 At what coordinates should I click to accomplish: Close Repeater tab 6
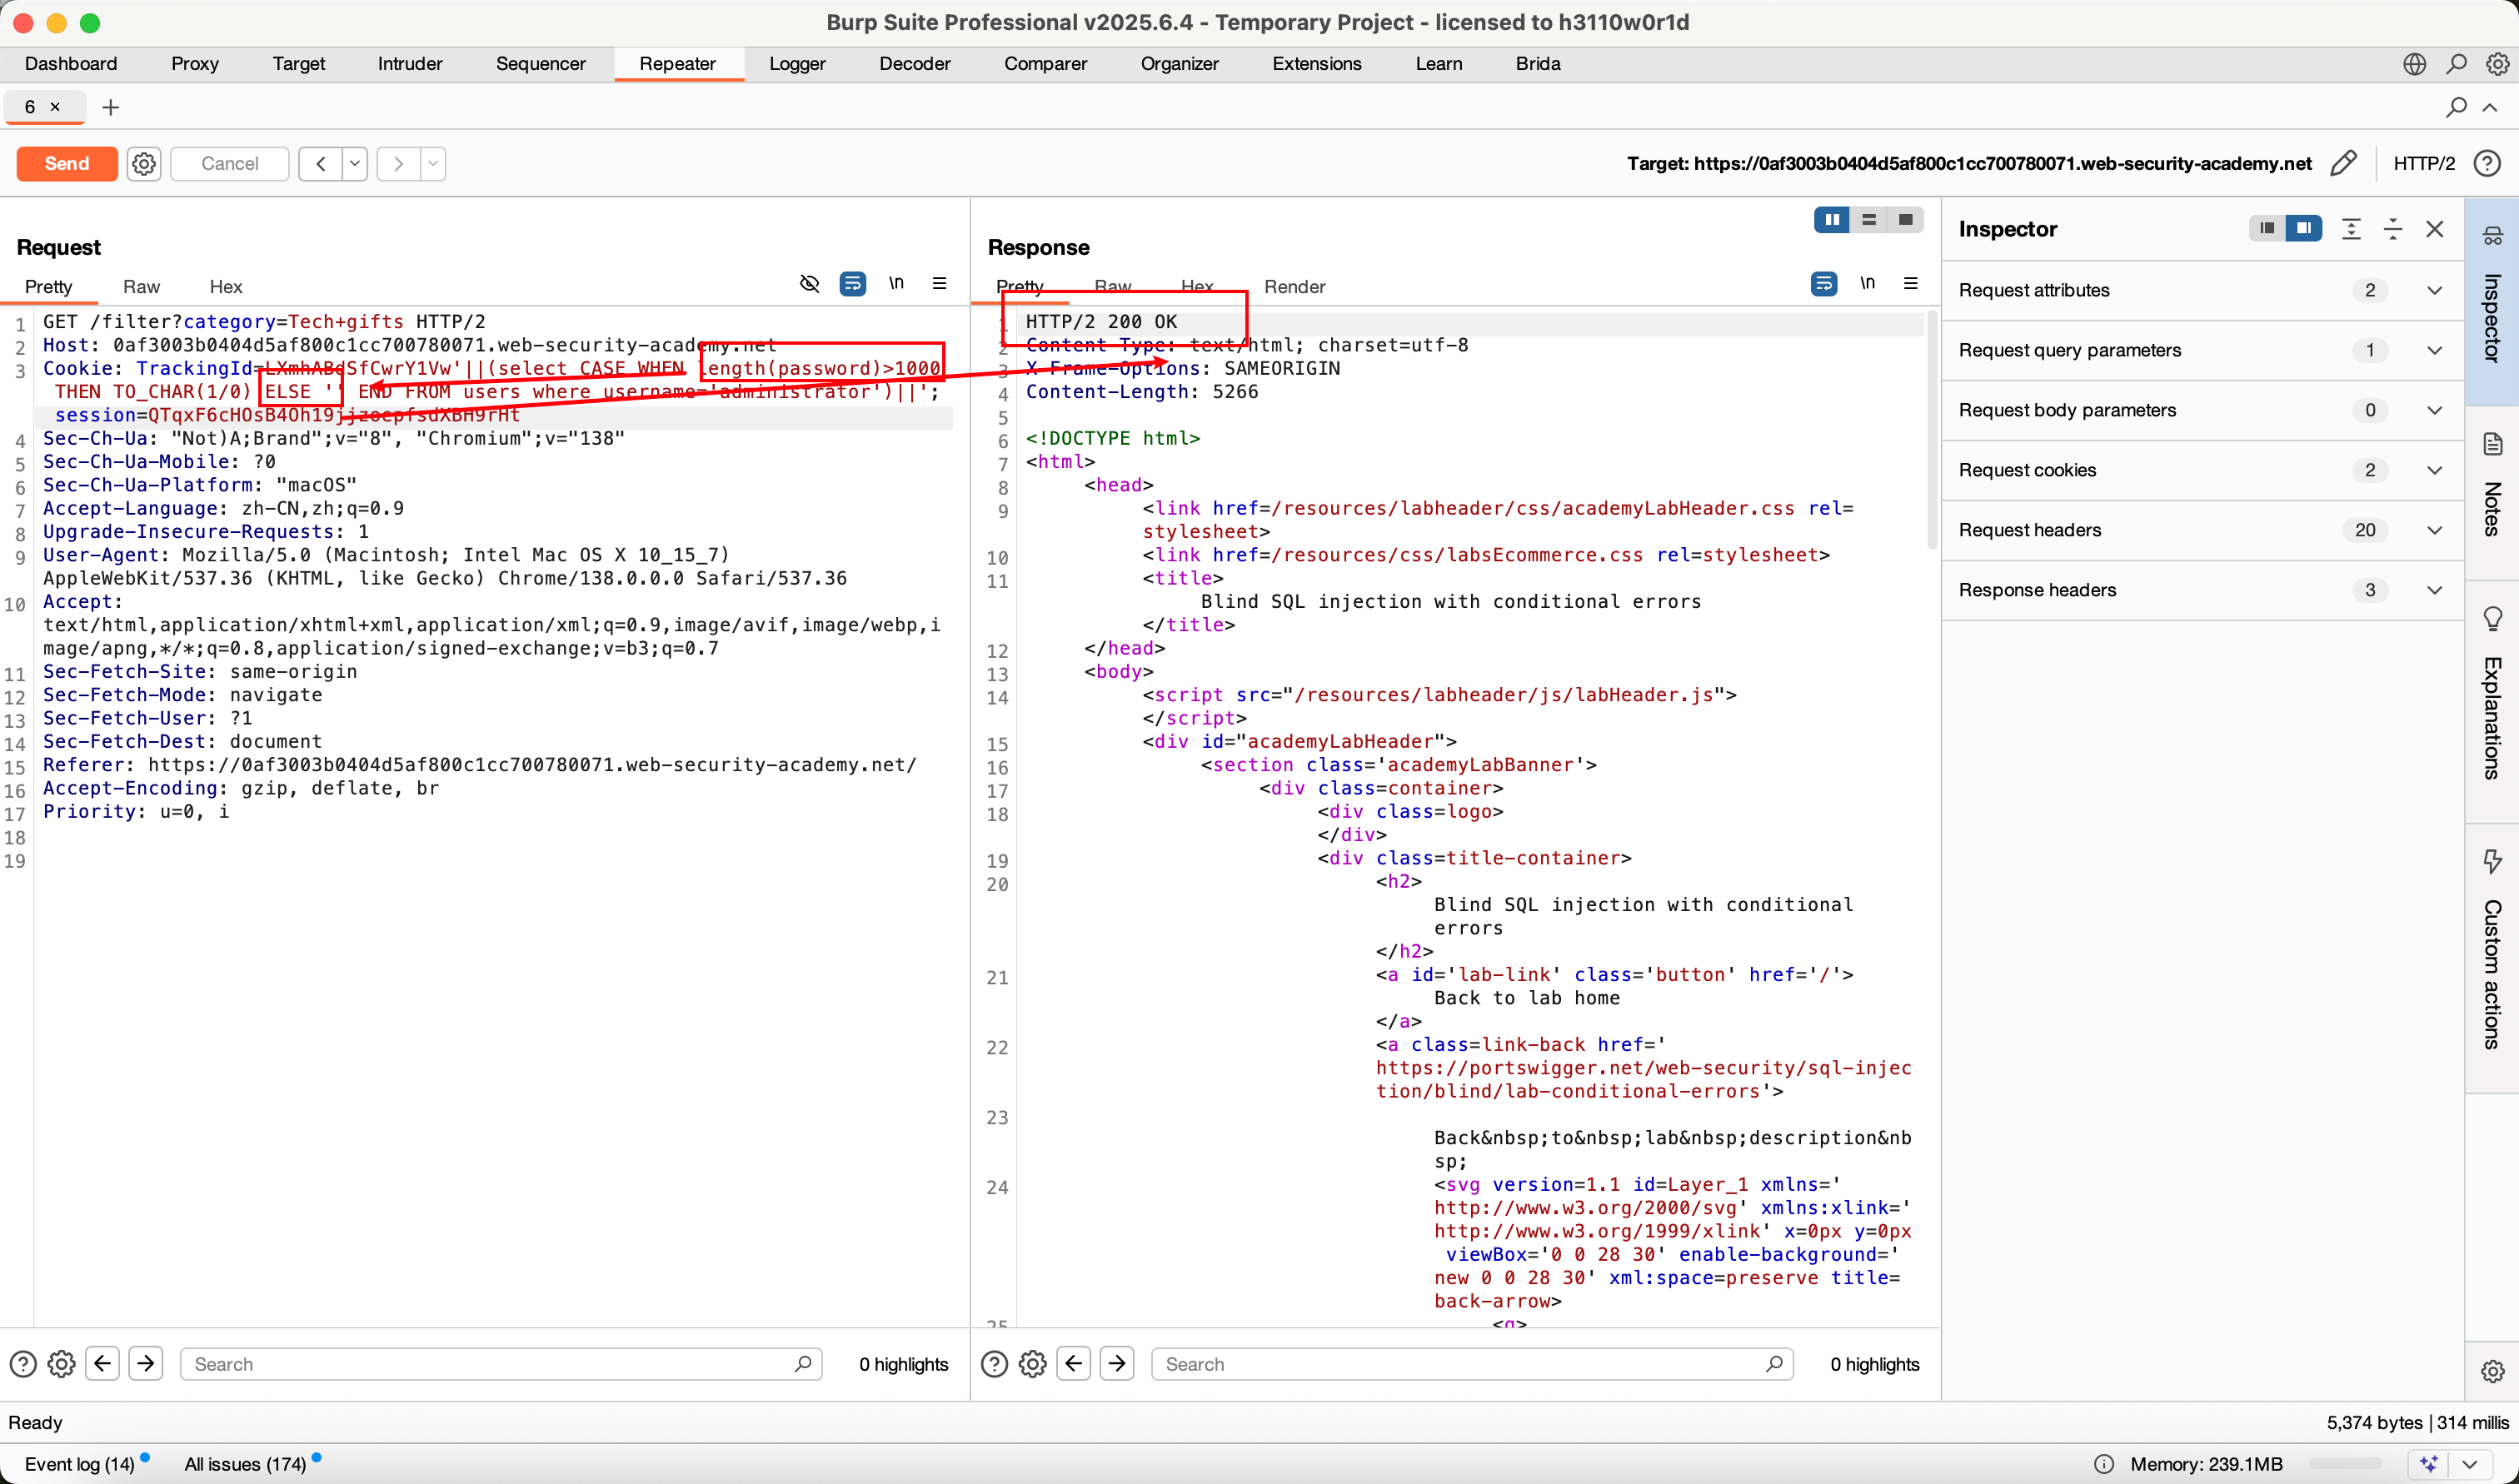point(56,107)
